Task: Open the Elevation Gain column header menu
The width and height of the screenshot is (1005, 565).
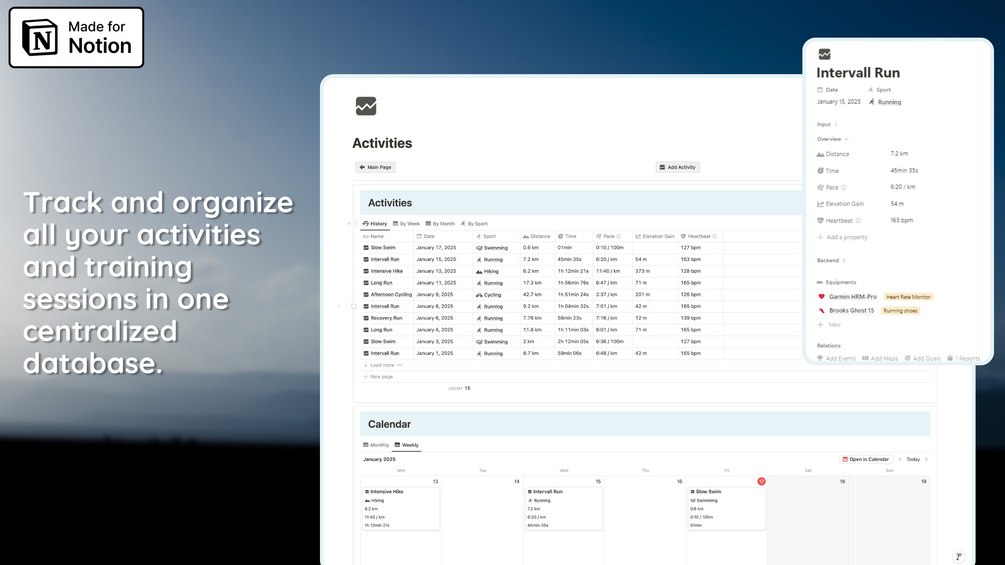Action: (x=655, y=236)
